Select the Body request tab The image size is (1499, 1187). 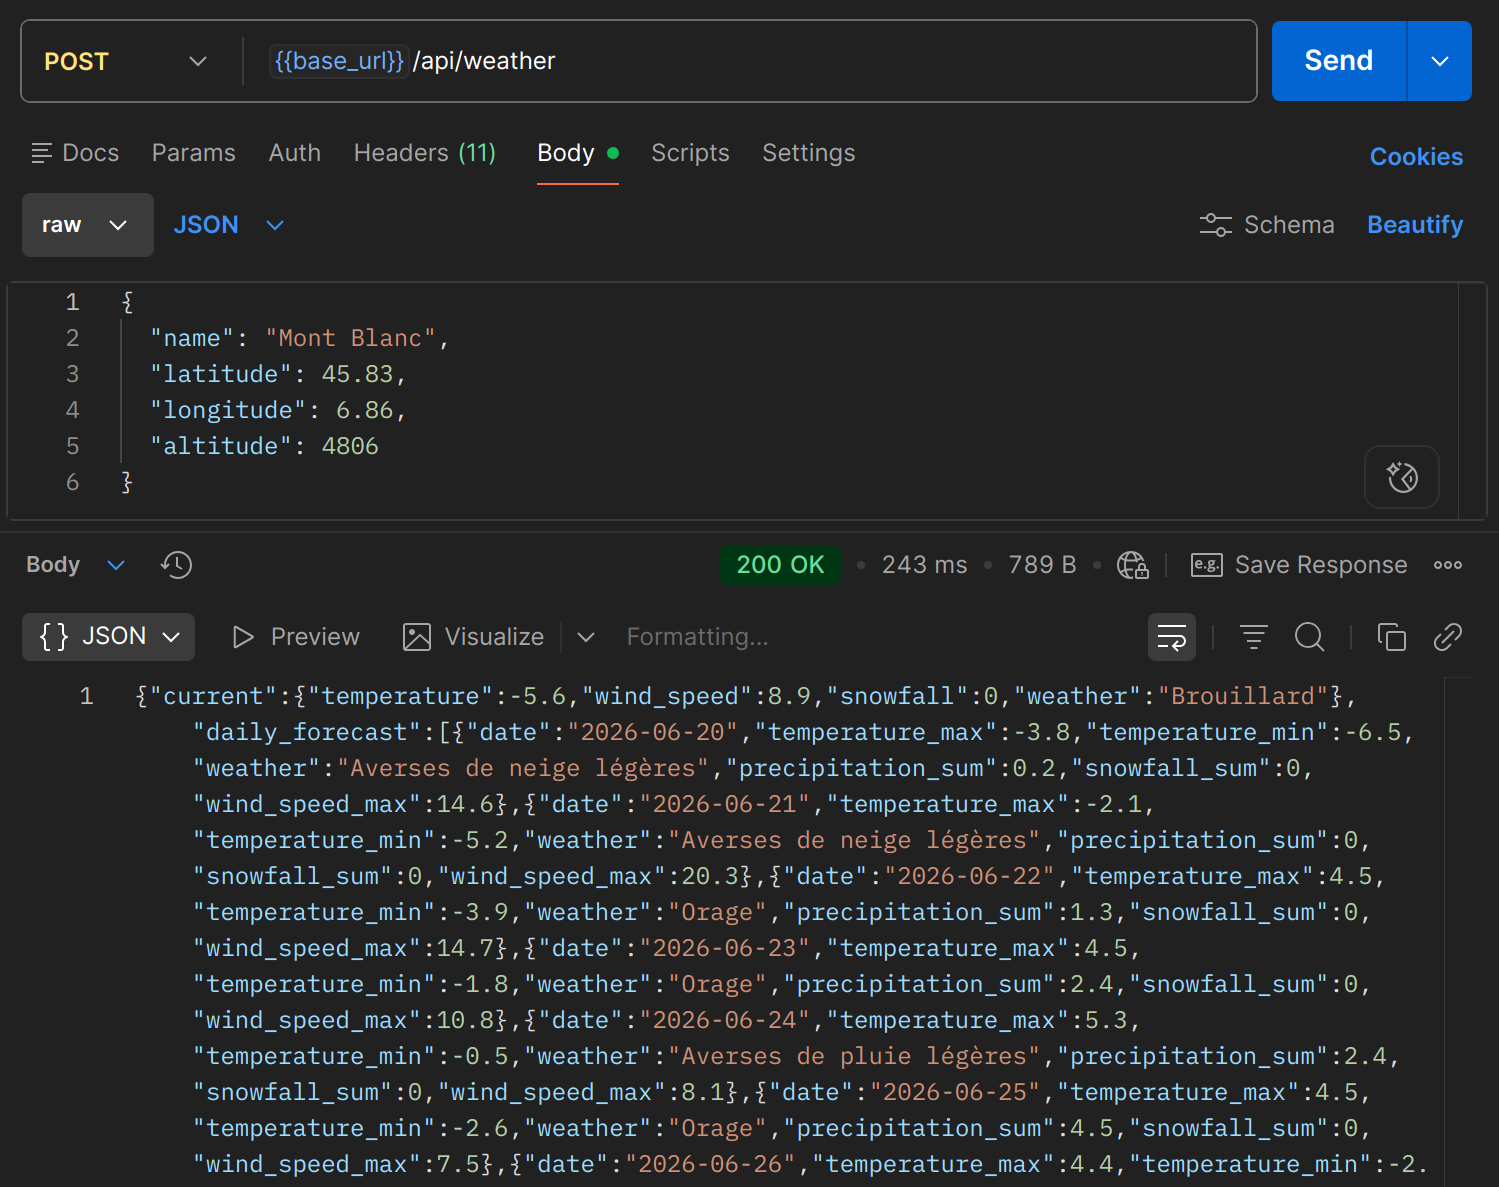pos(578,153)
